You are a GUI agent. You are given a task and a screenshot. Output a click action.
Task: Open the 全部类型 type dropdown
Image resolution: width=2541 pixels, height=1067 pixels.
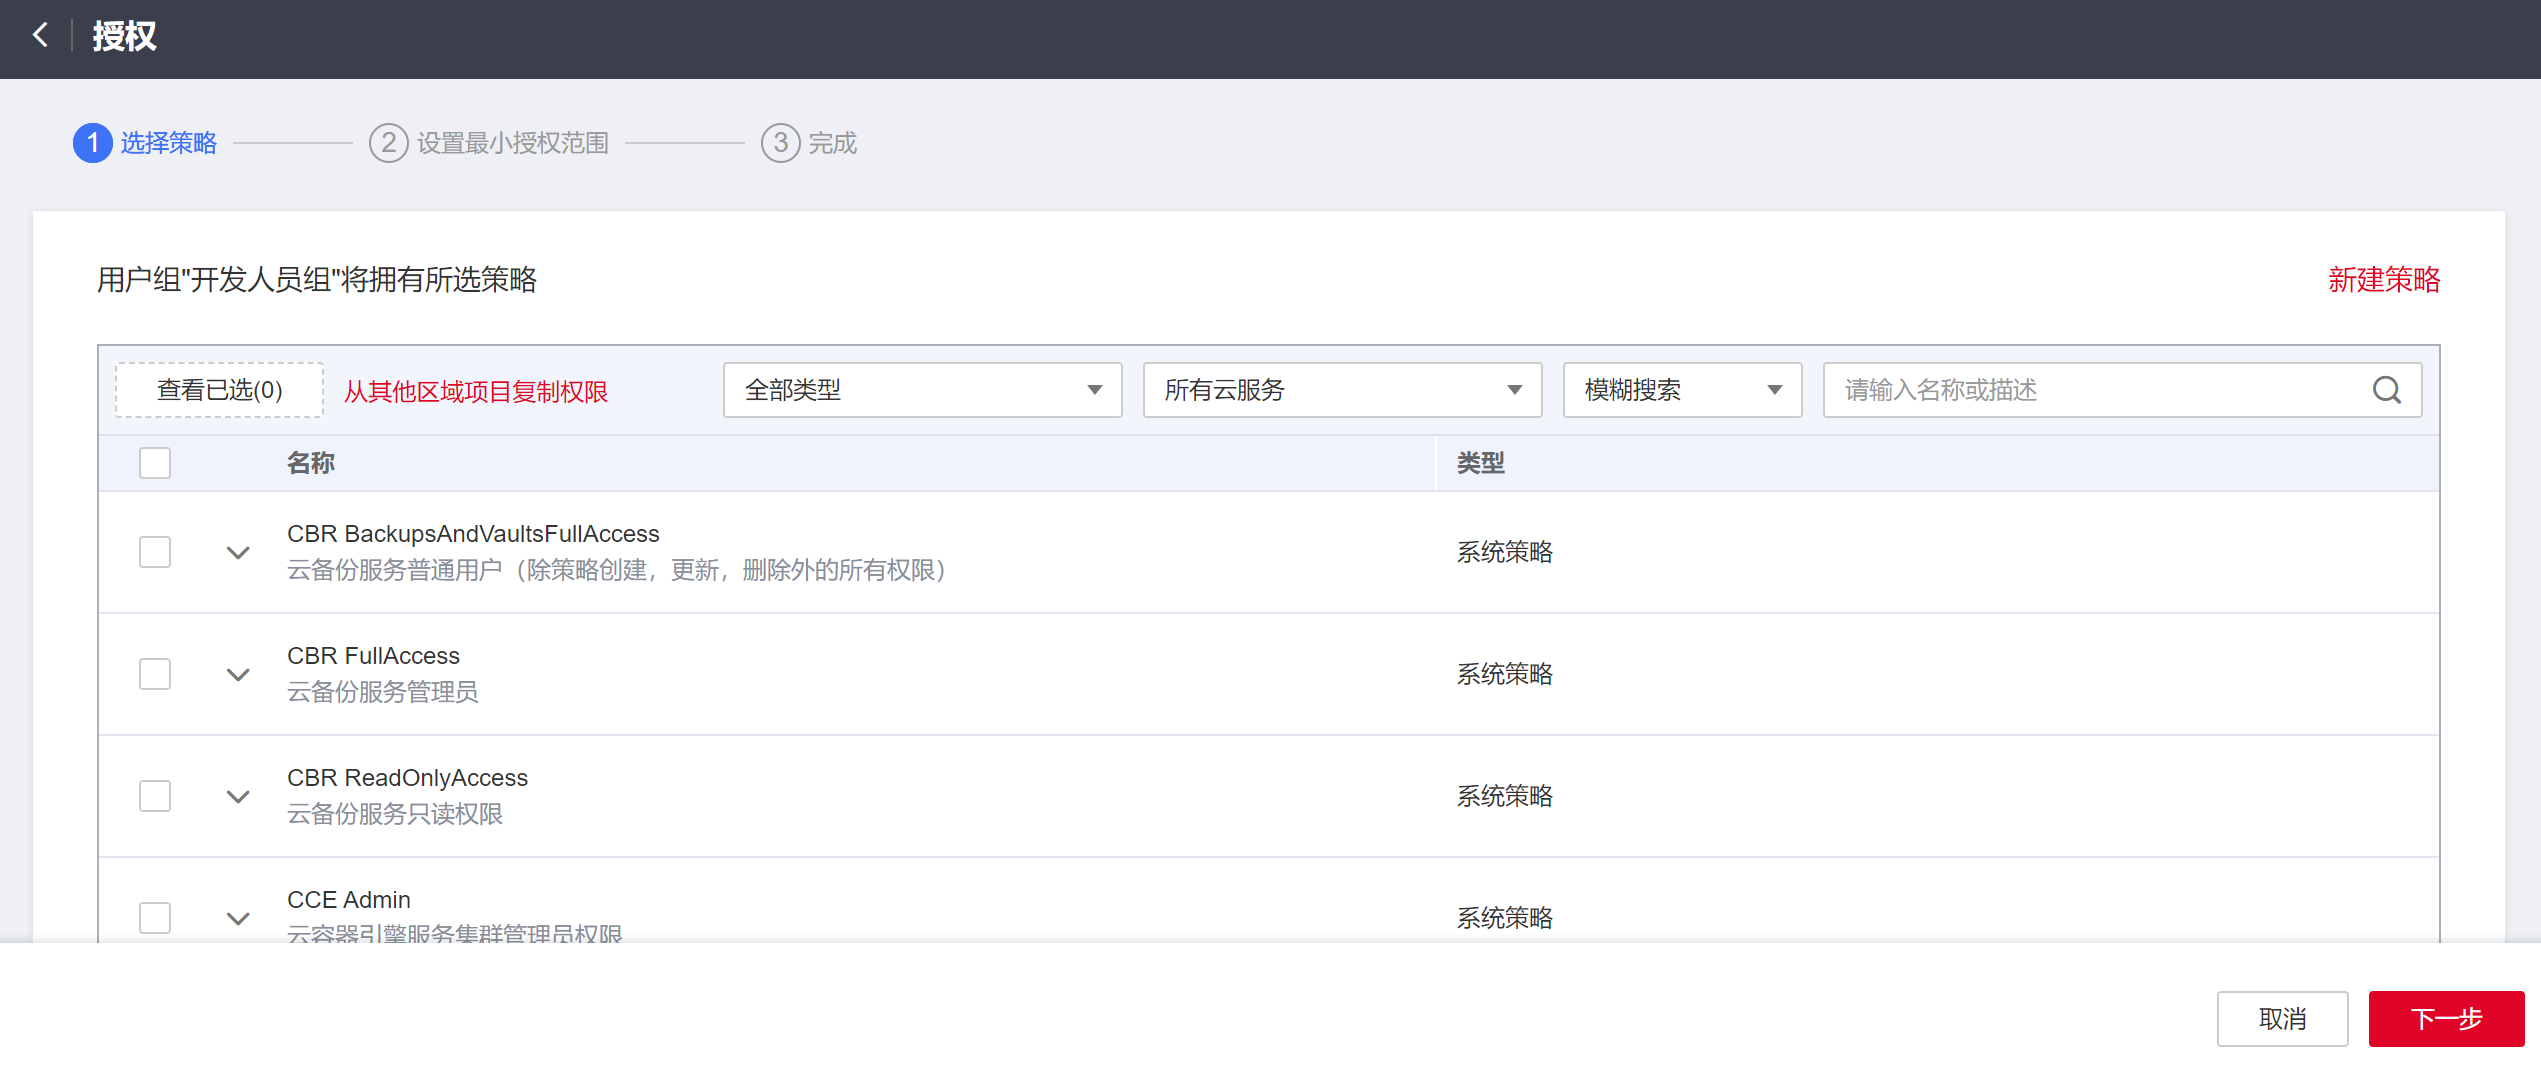[922, 390]
